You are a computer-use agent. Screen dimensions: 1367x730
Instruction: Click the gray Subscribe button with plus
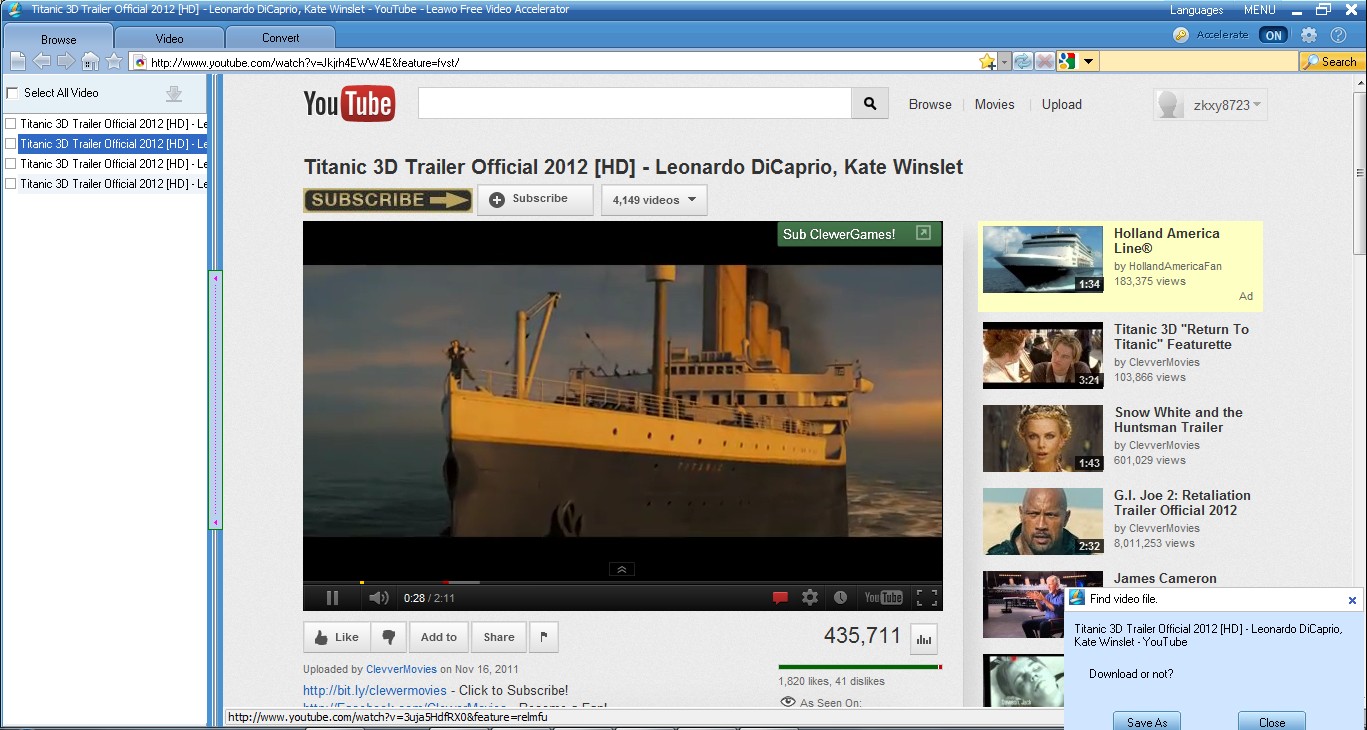click(x=535, y=199)
